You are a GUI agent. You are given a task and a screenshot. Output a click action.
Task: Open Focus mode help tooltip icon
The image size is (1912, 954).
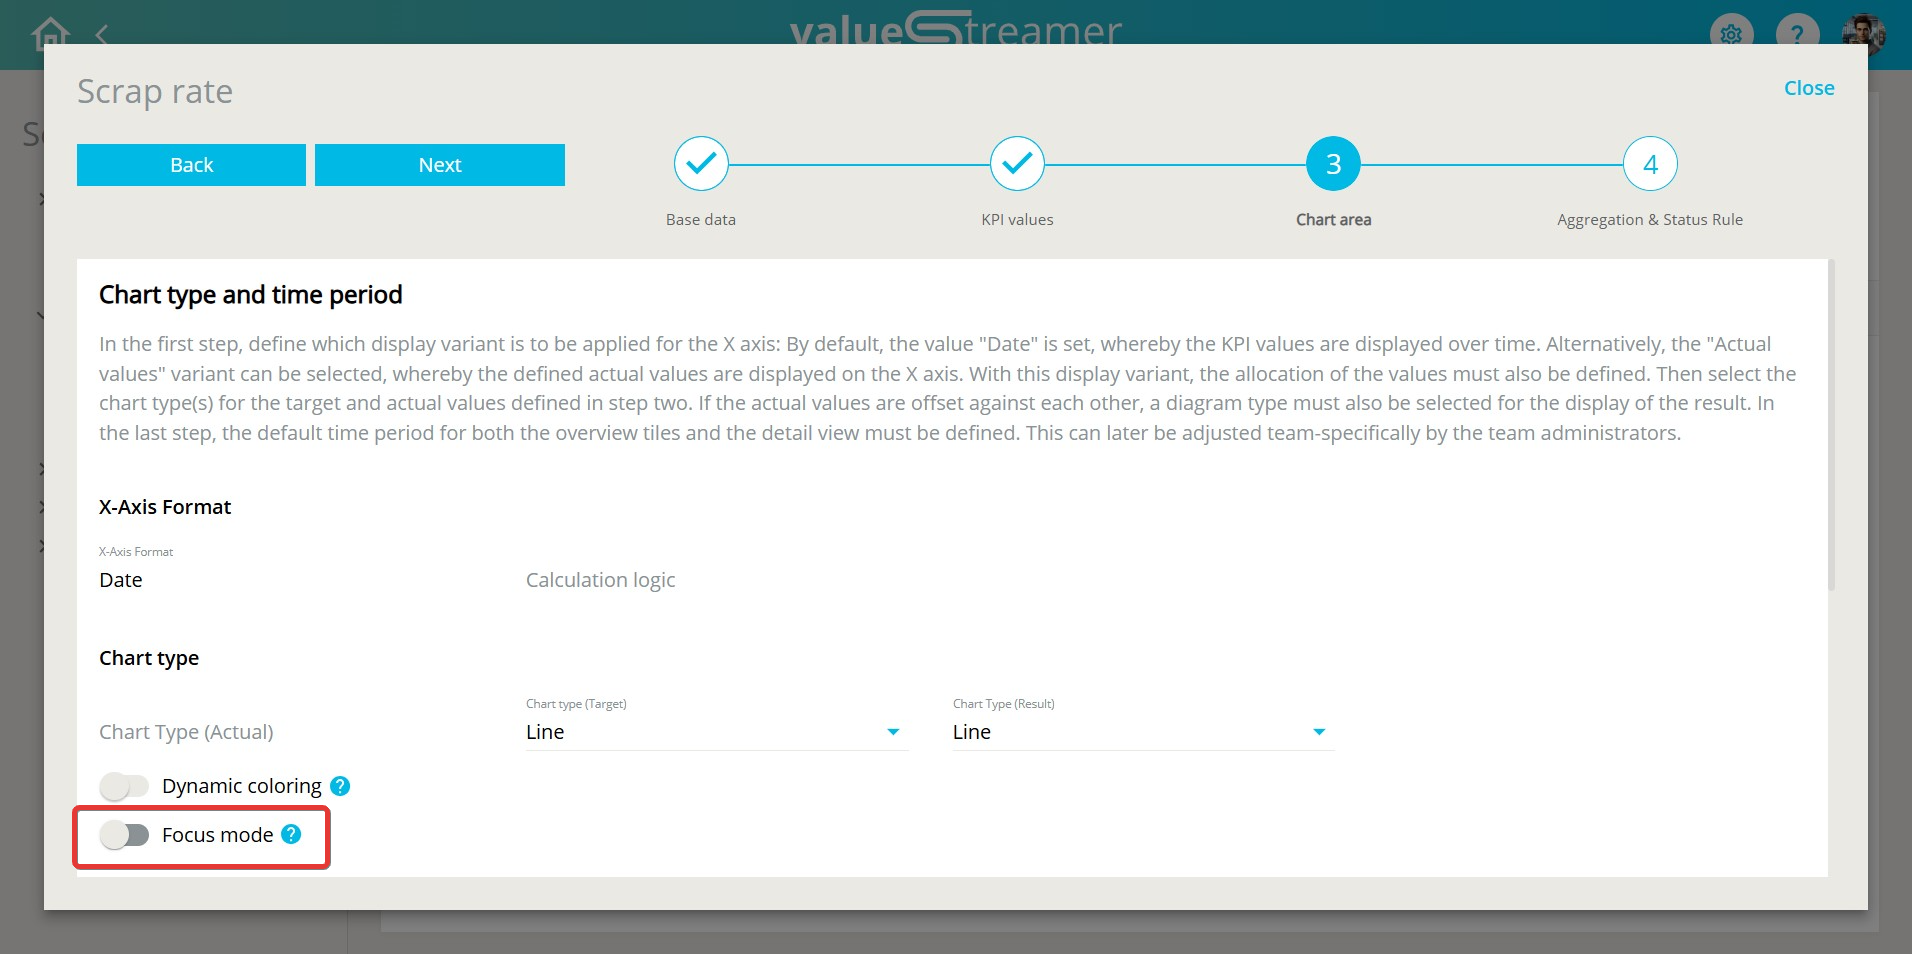click(291, 834)
